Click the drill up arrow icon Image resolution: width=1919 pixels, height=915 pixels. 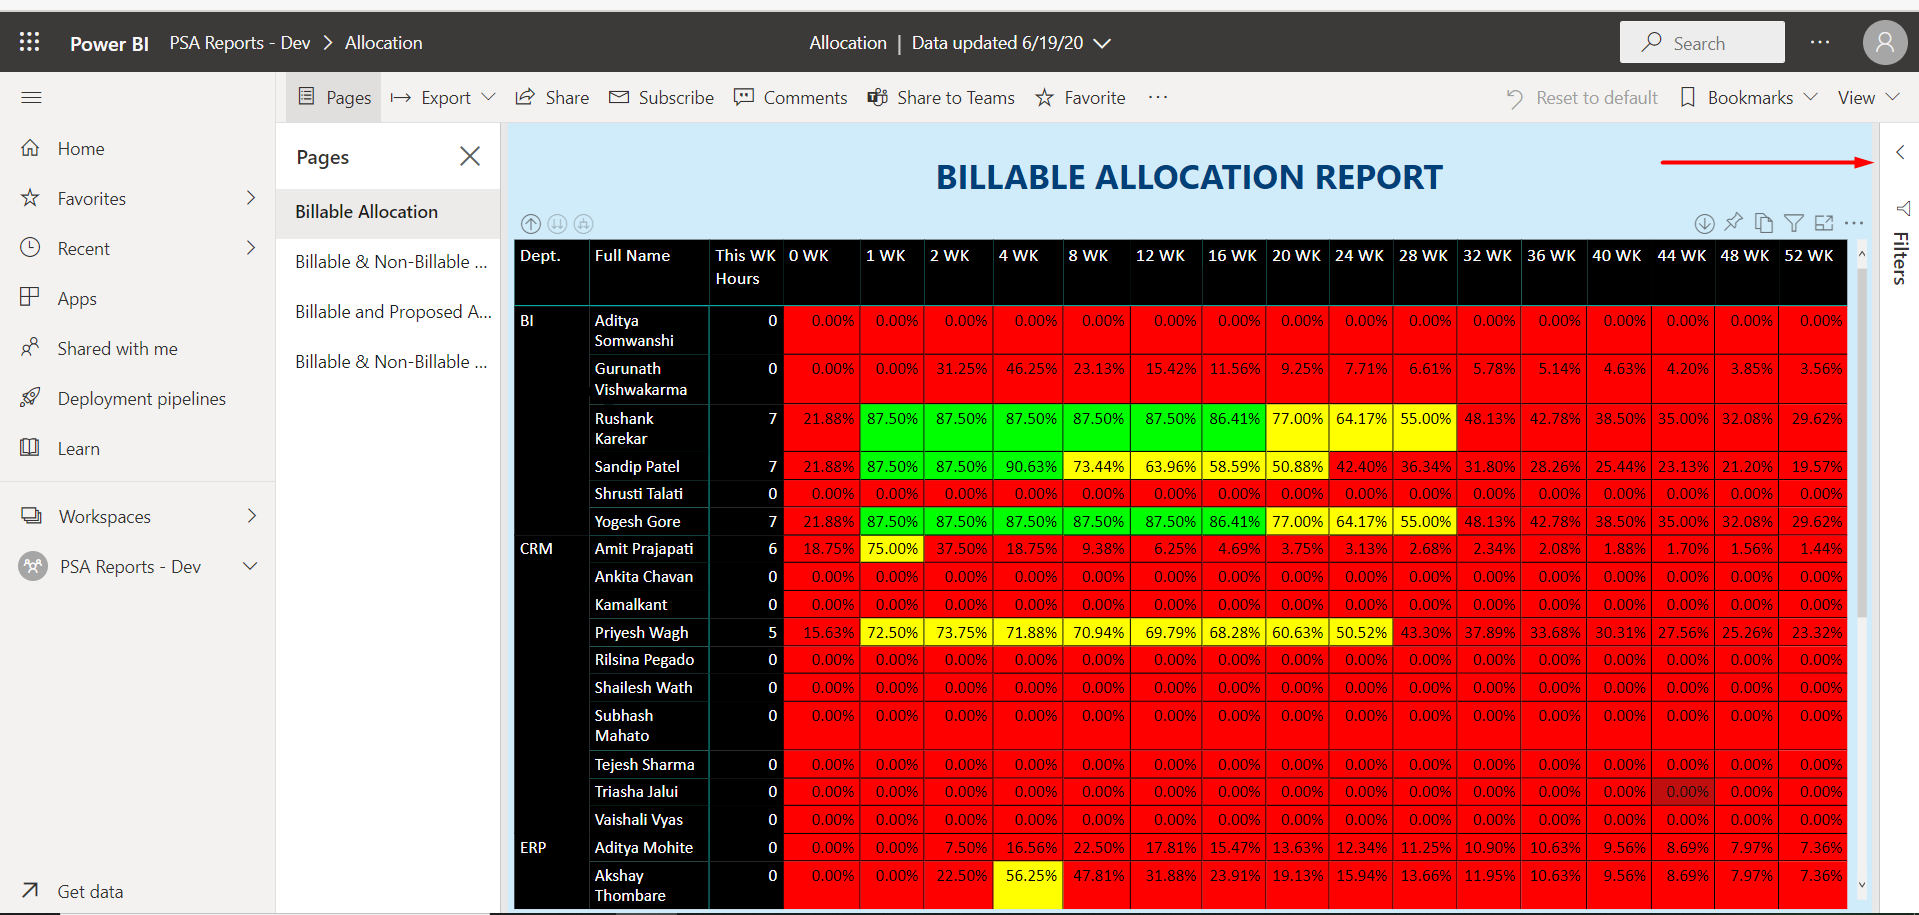click(531, 224)
